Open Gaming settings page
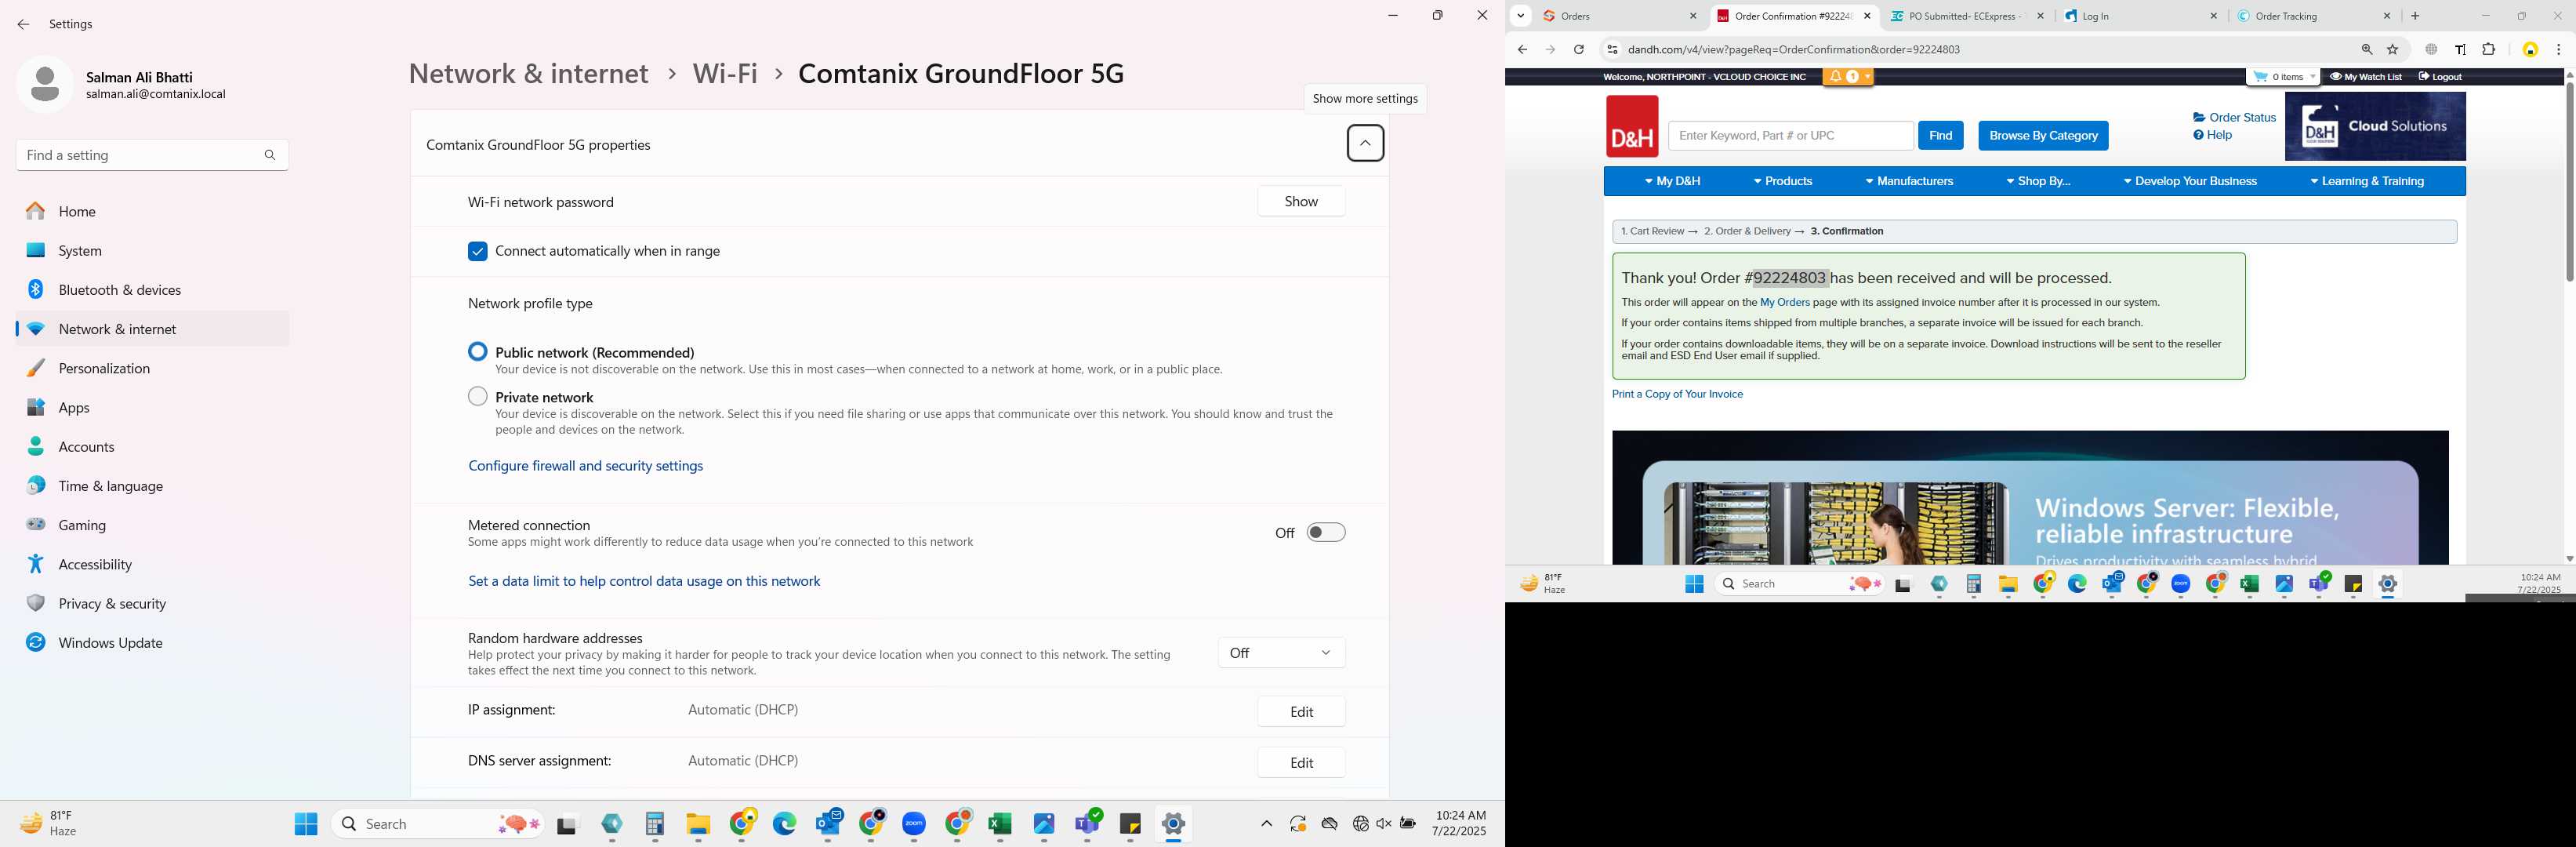 tap(152, 525)
